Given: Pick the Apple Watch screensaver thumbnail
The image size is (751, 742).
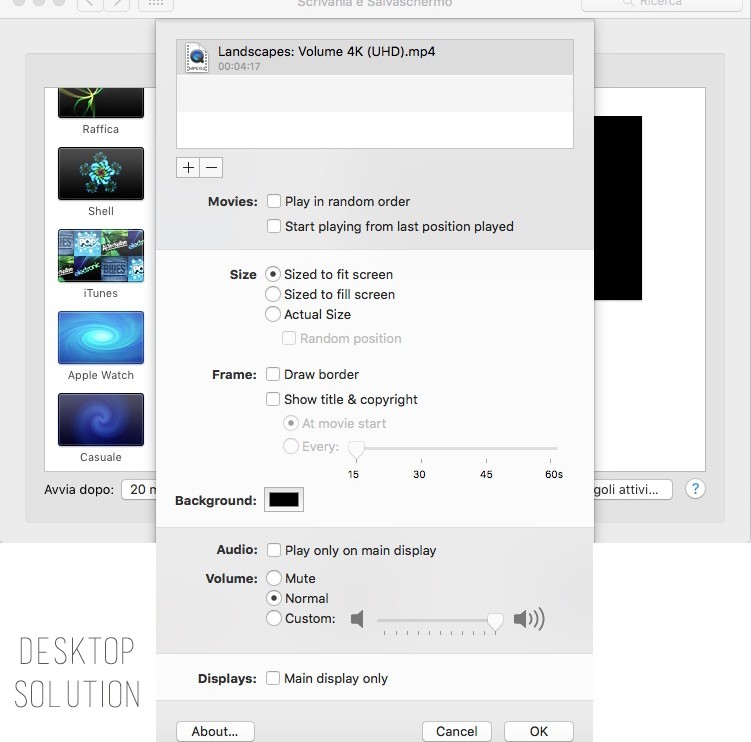Looking at the screenshot, I should pyautogui.click(x=101, y=338).
